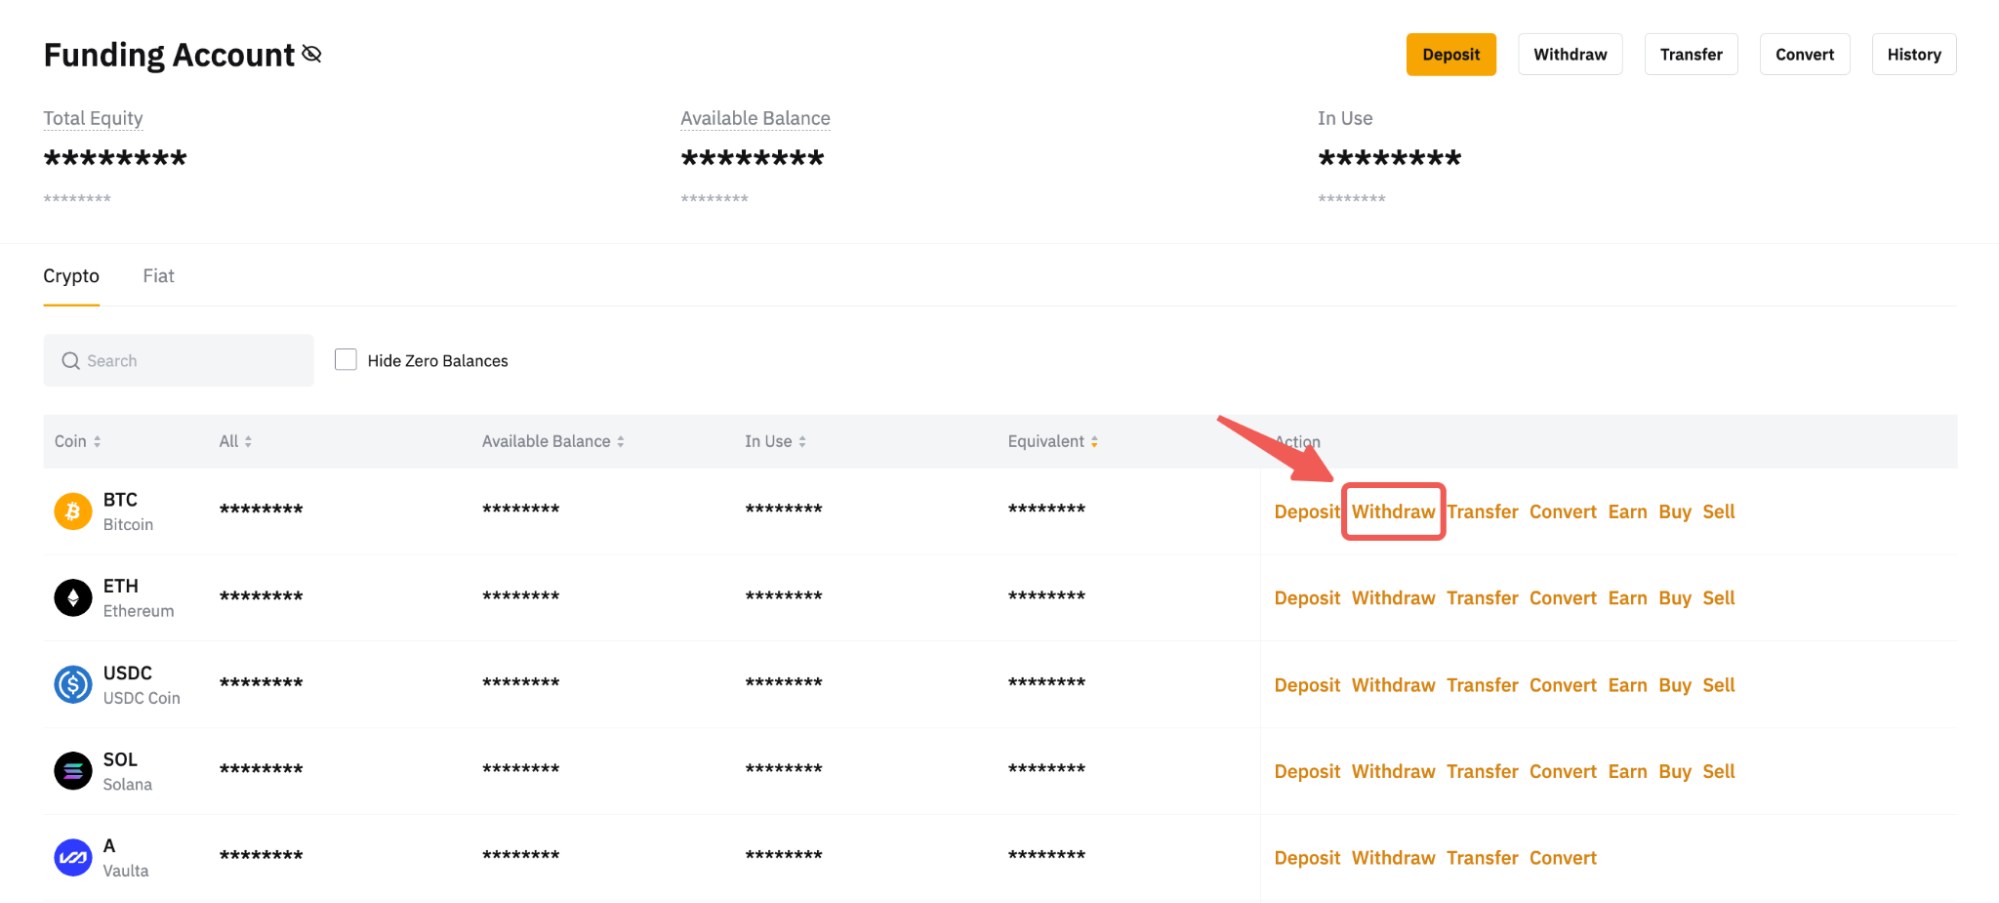Screen dimensions: 1999x903
Task: Click Sell link in SOL row
Action: coord(1718,771)
